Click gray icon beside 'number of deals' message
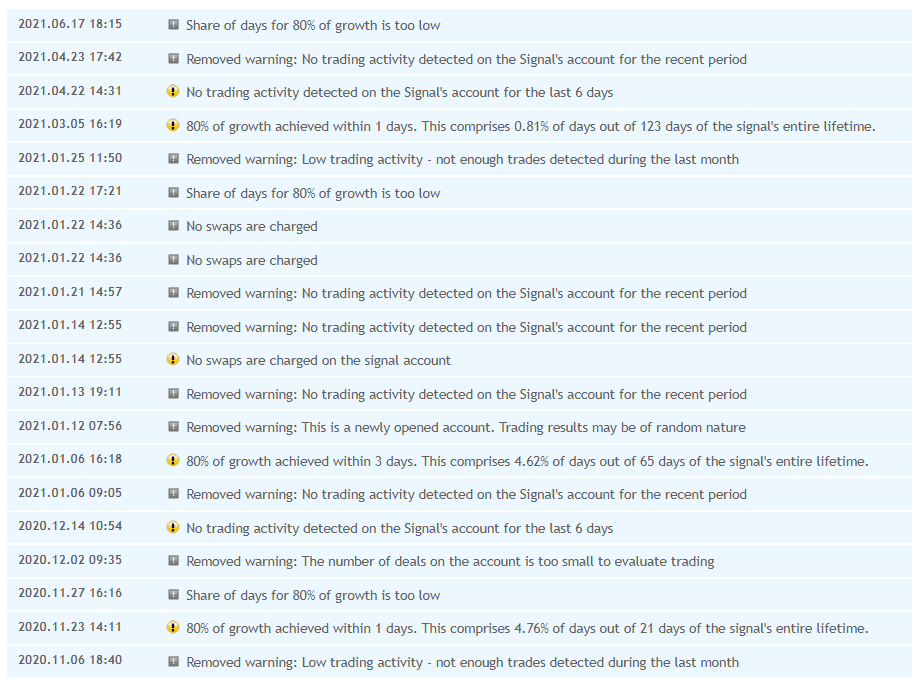The image size is (912, 684). [173, 561]
